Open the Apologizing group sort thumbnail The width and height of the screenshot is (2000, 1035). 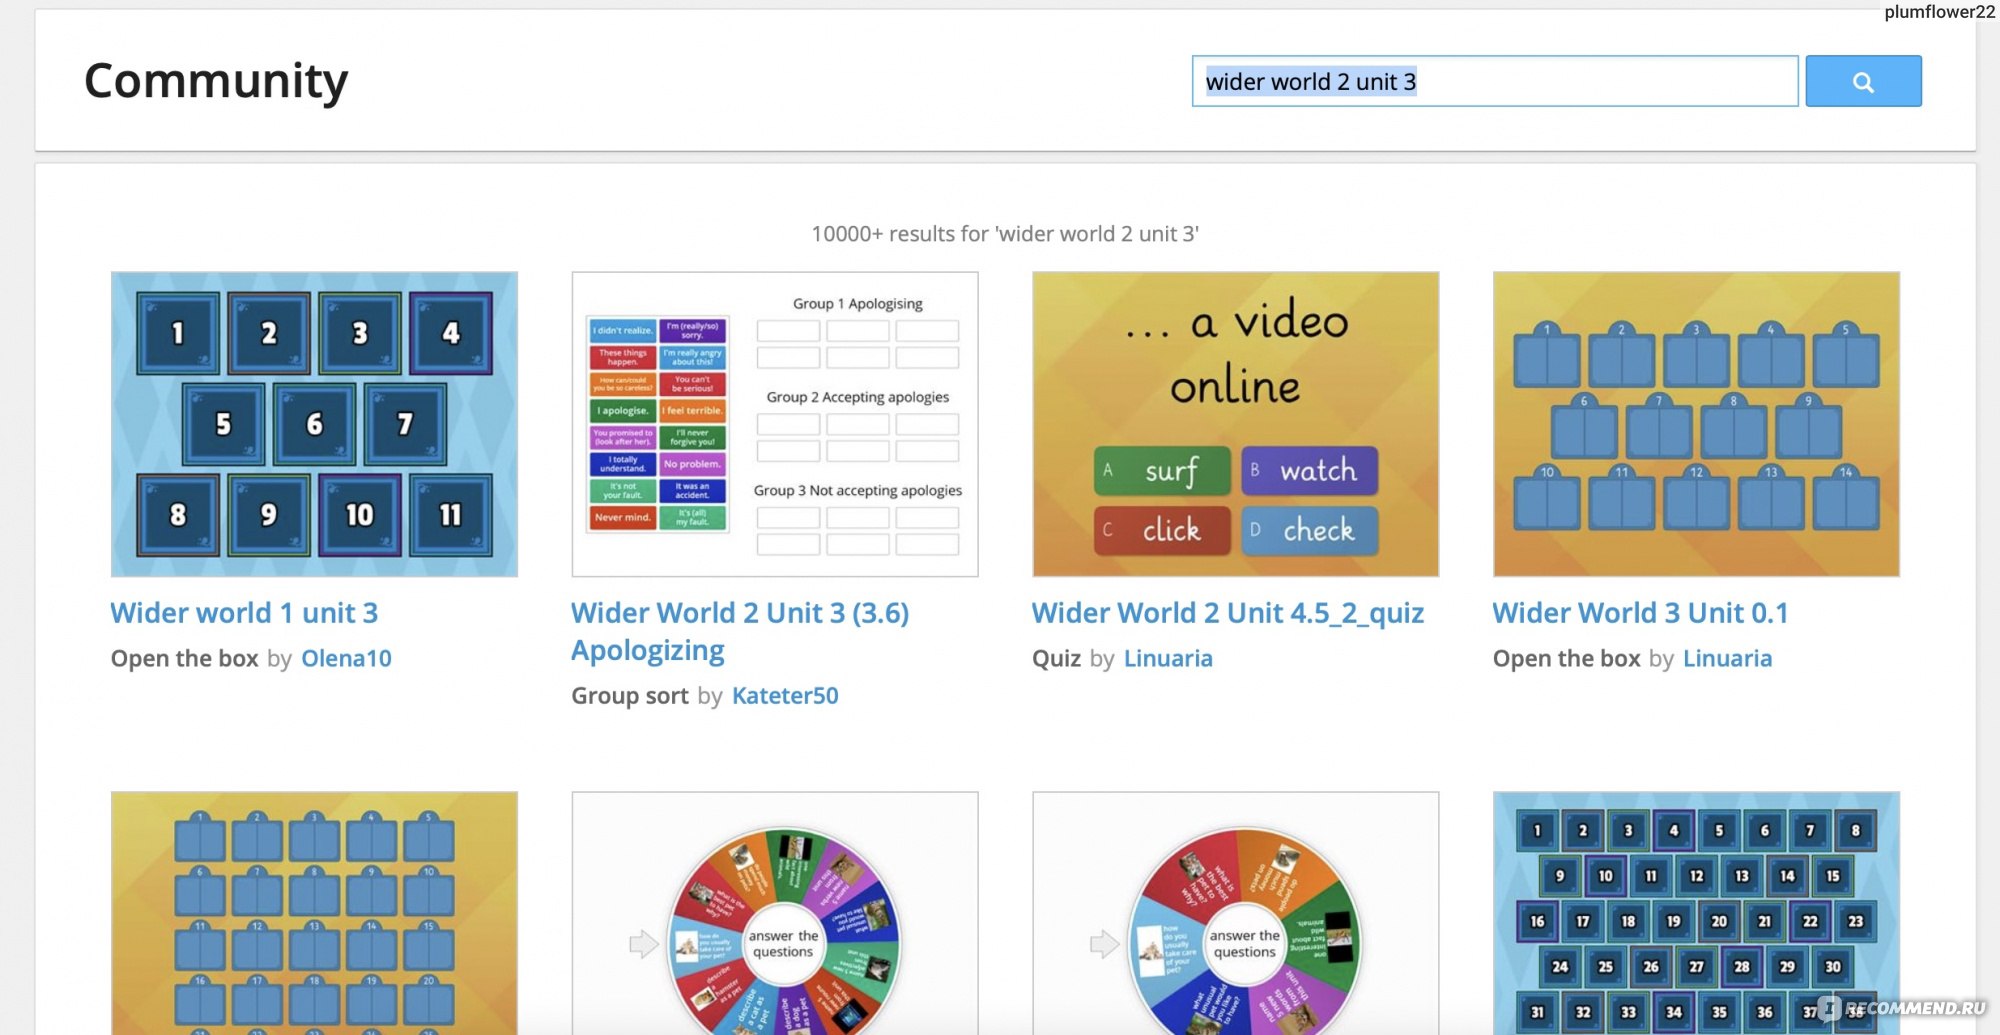(775, 424)
